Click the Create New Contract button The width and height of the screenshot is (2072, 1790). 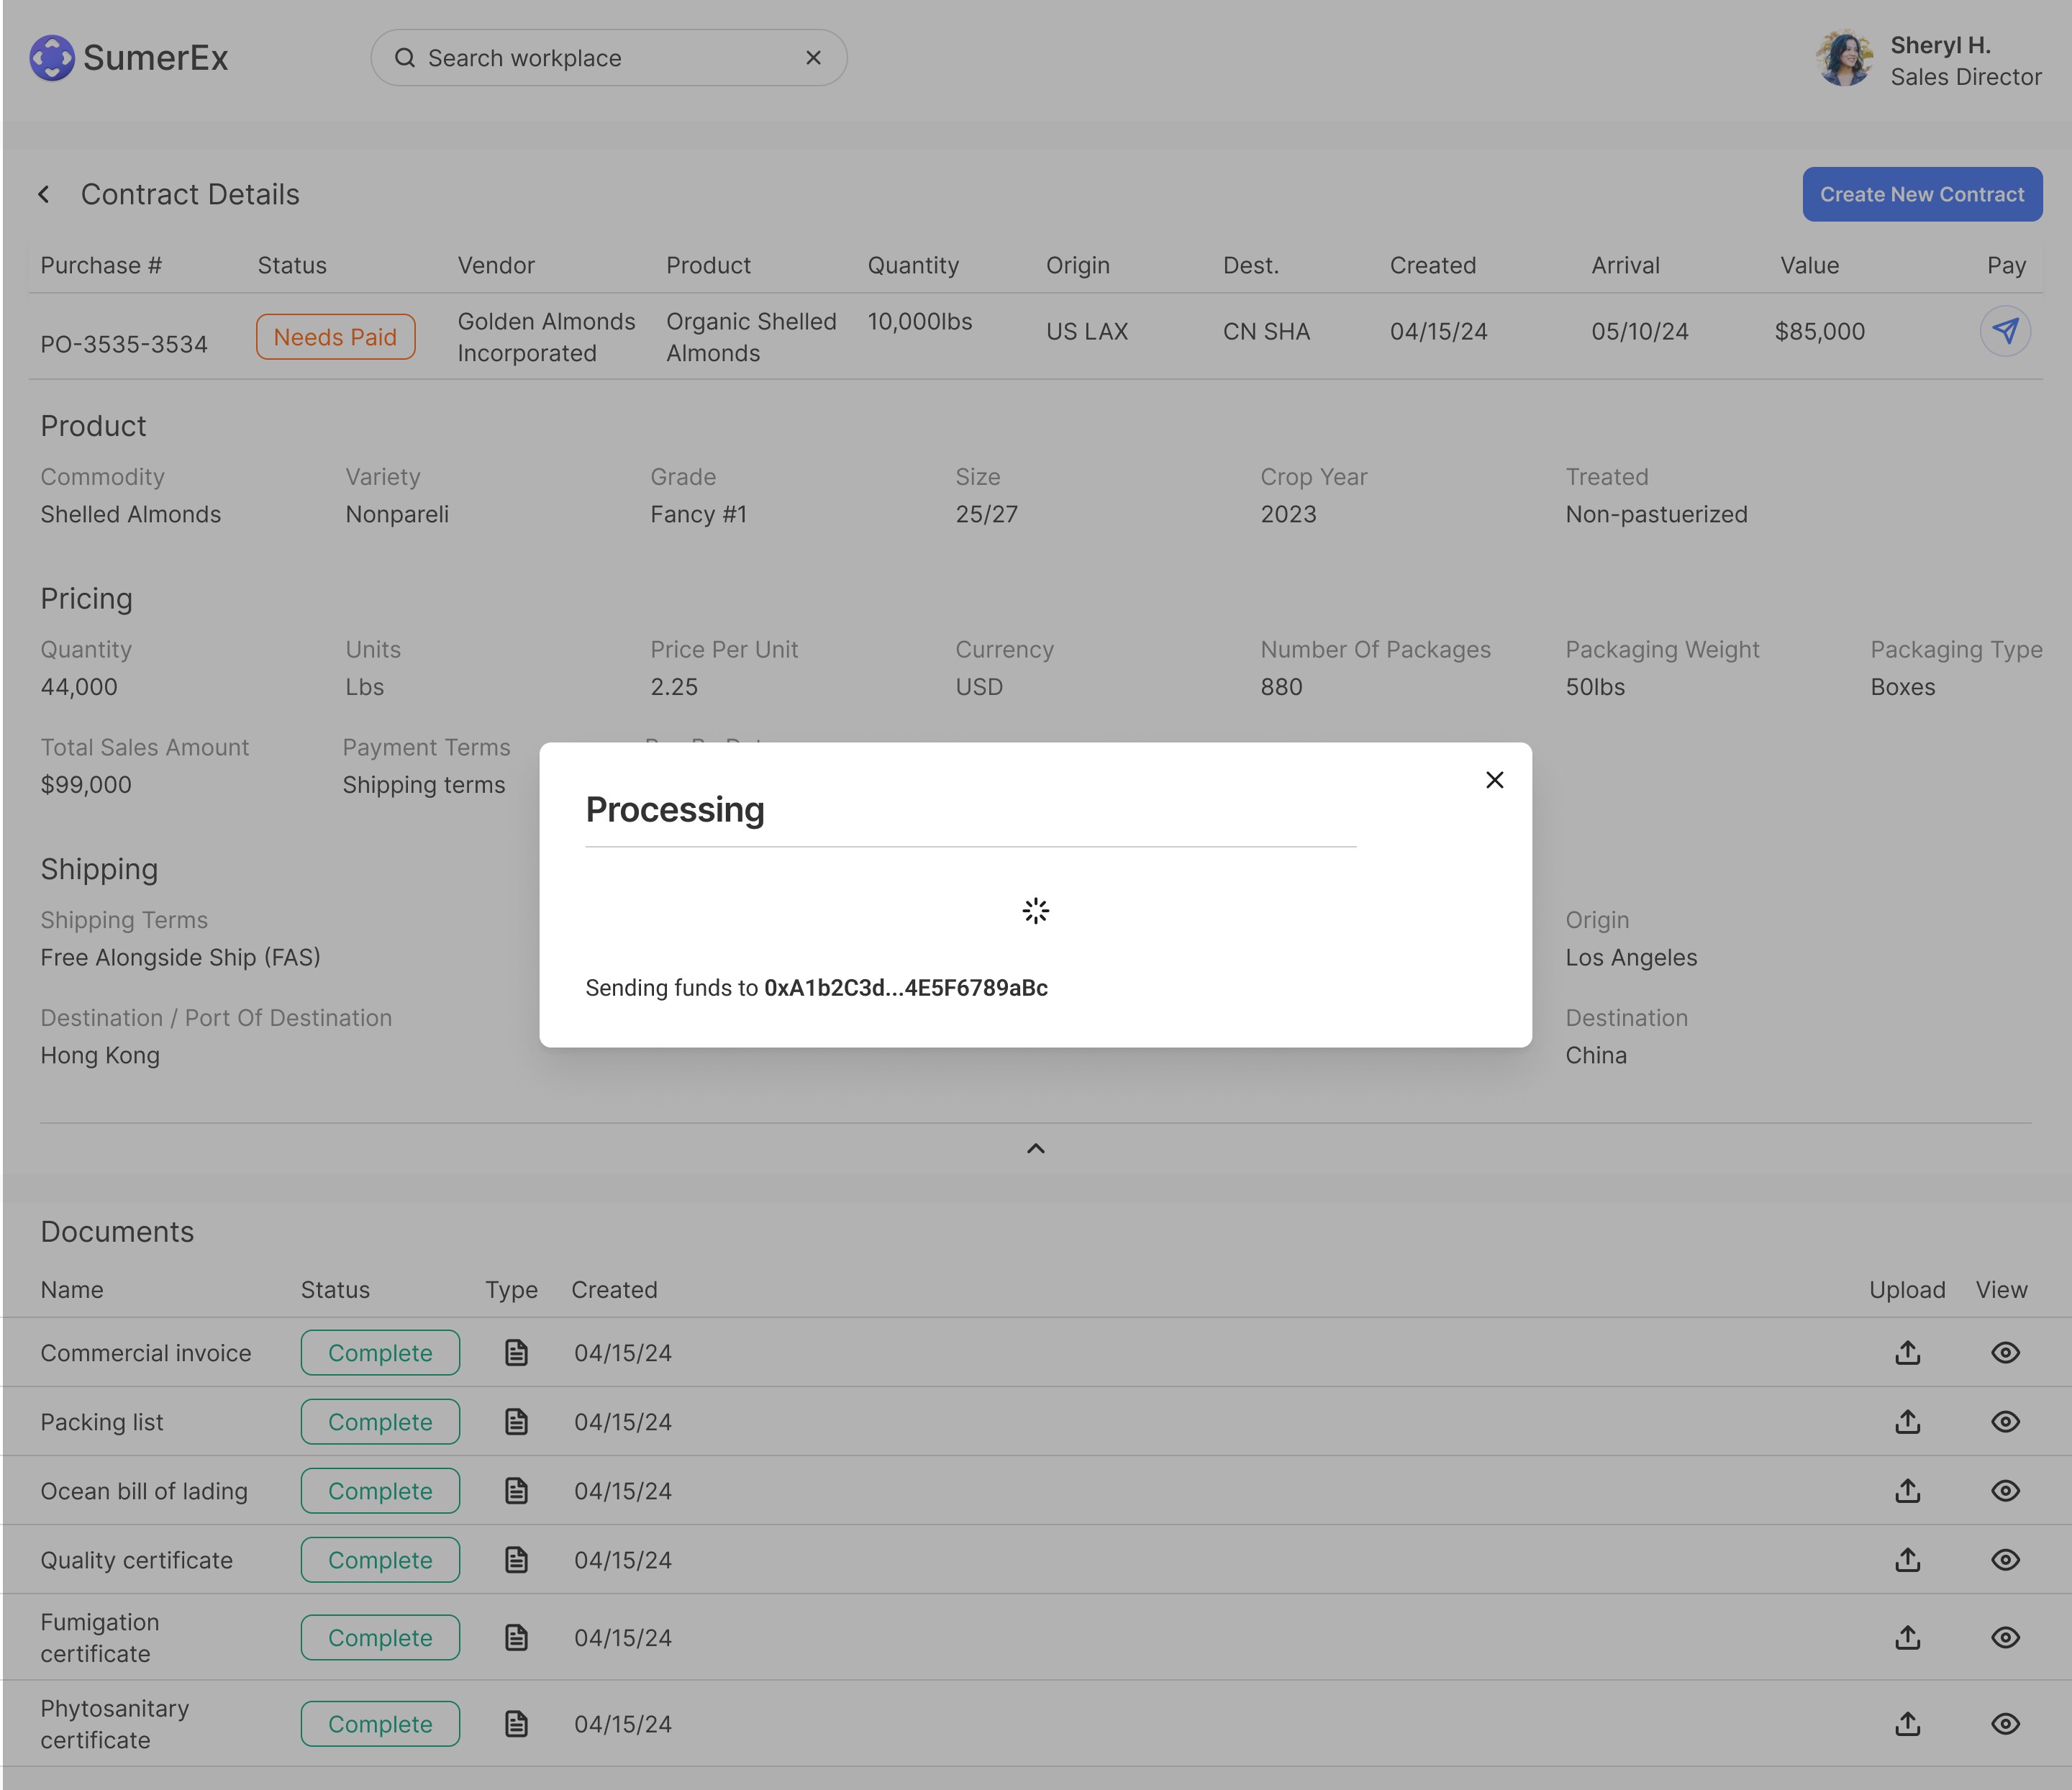(1921, 194)
